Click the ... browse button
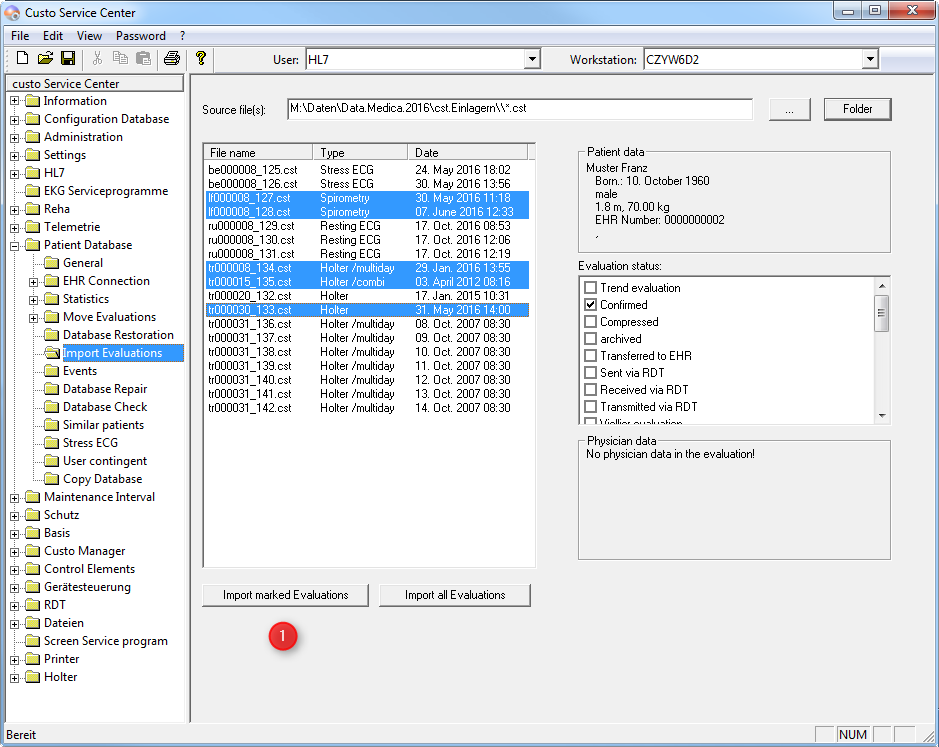This screenshot has width=939, height=747. (789, 109)
